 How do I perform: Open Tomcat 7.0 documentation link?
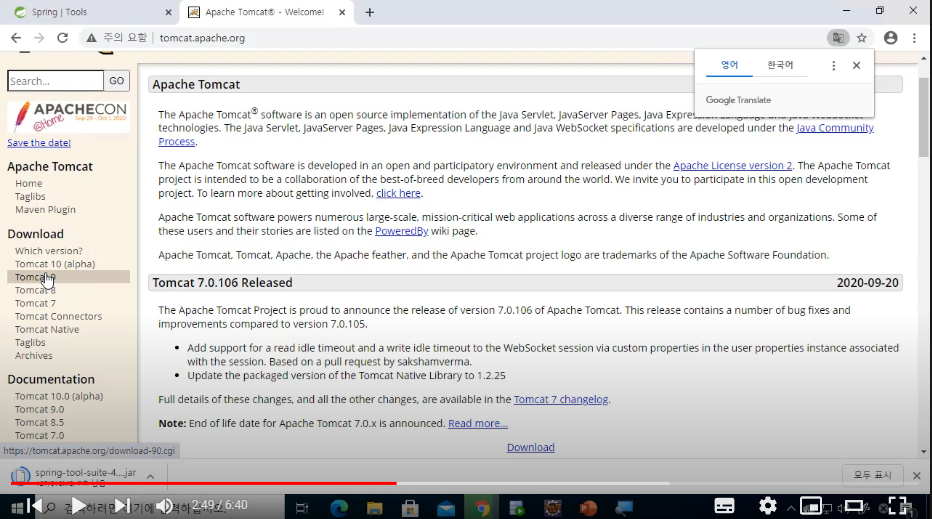point(39,435)
